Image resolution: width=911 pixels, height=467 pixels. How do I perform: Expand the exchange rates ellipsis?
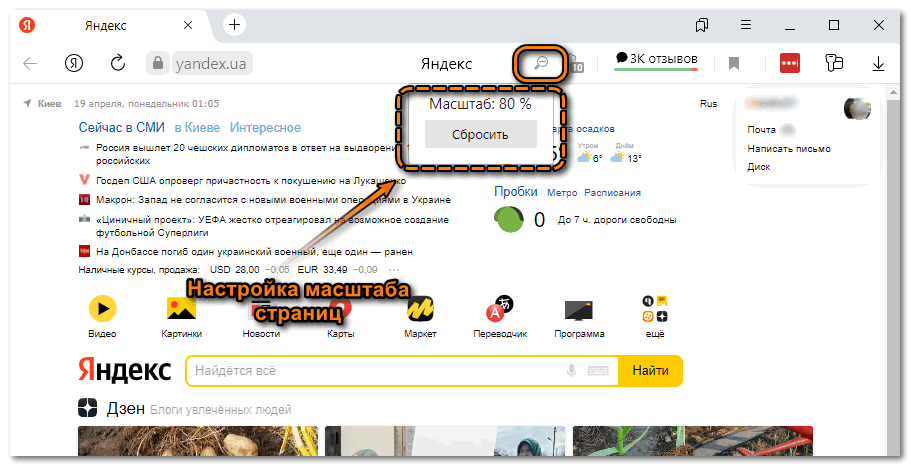pyautogui.click(x=393, y=270)
